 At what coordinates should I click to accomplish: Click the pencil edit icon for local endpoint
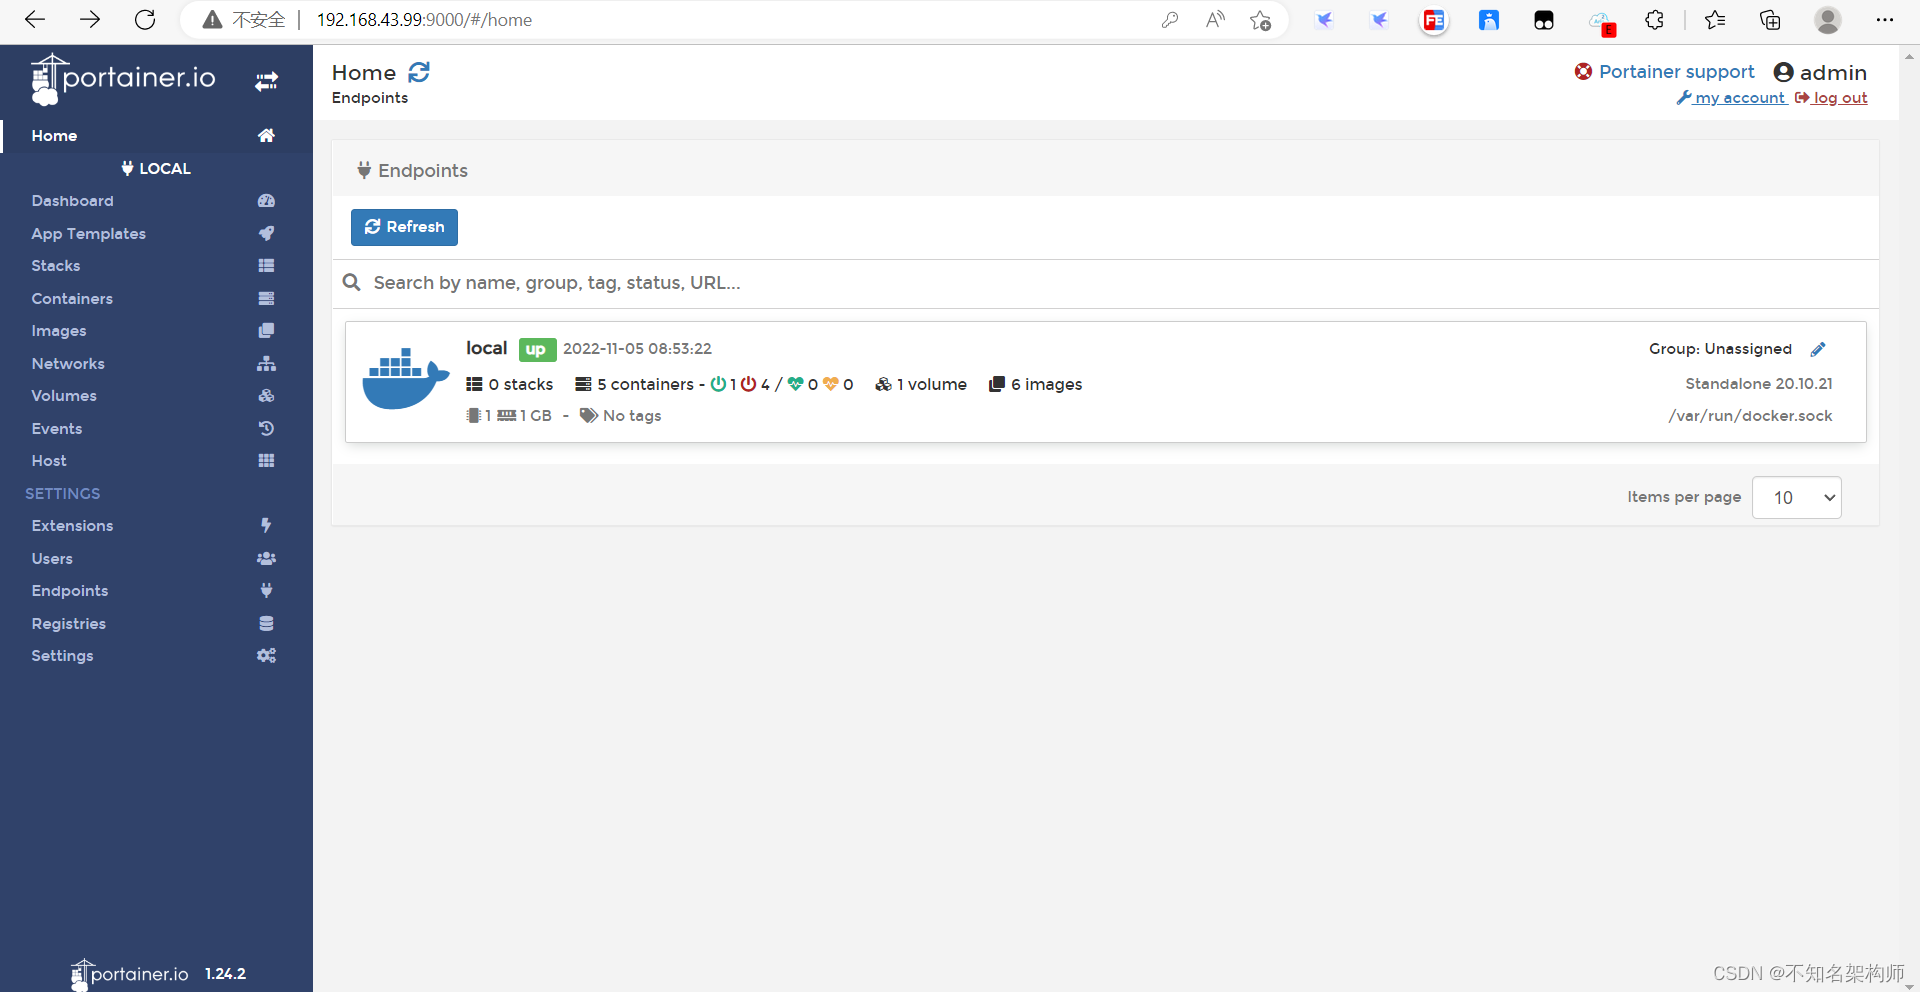[x=1818, y=349]
